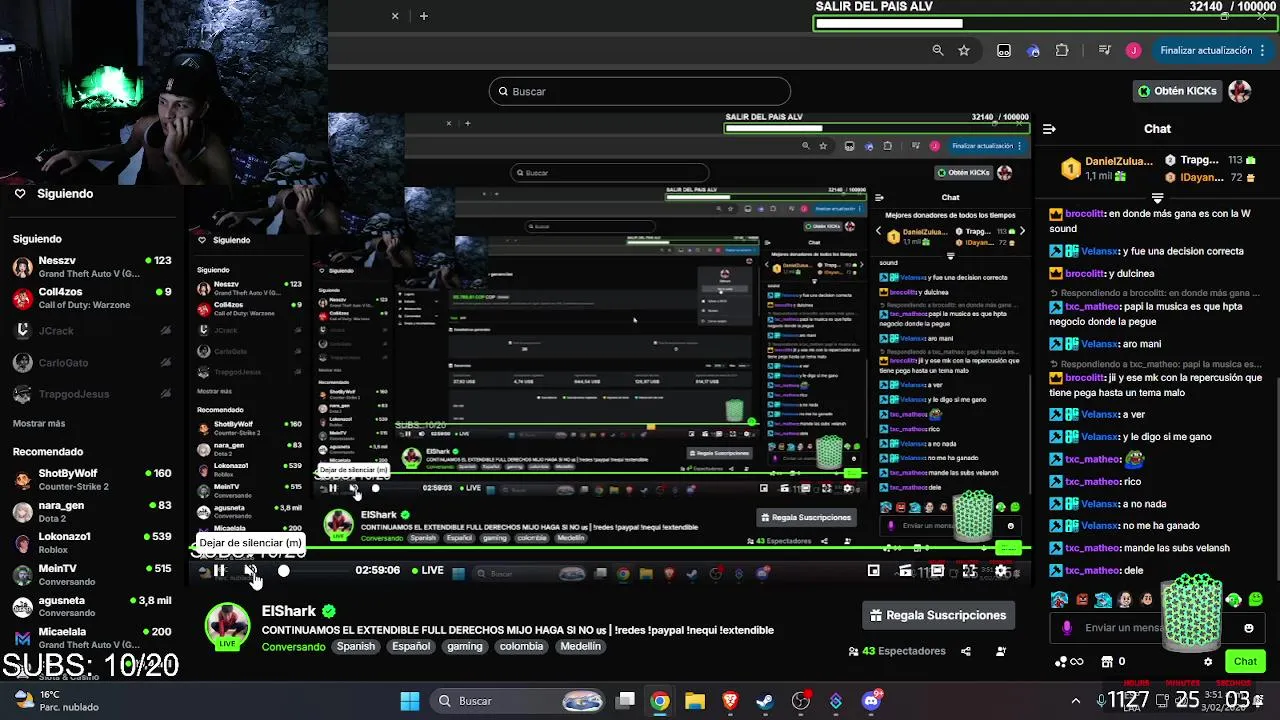
Task: Pick the green smiling blob emote
Action: pyautogui.click(x=1256, y=600)
